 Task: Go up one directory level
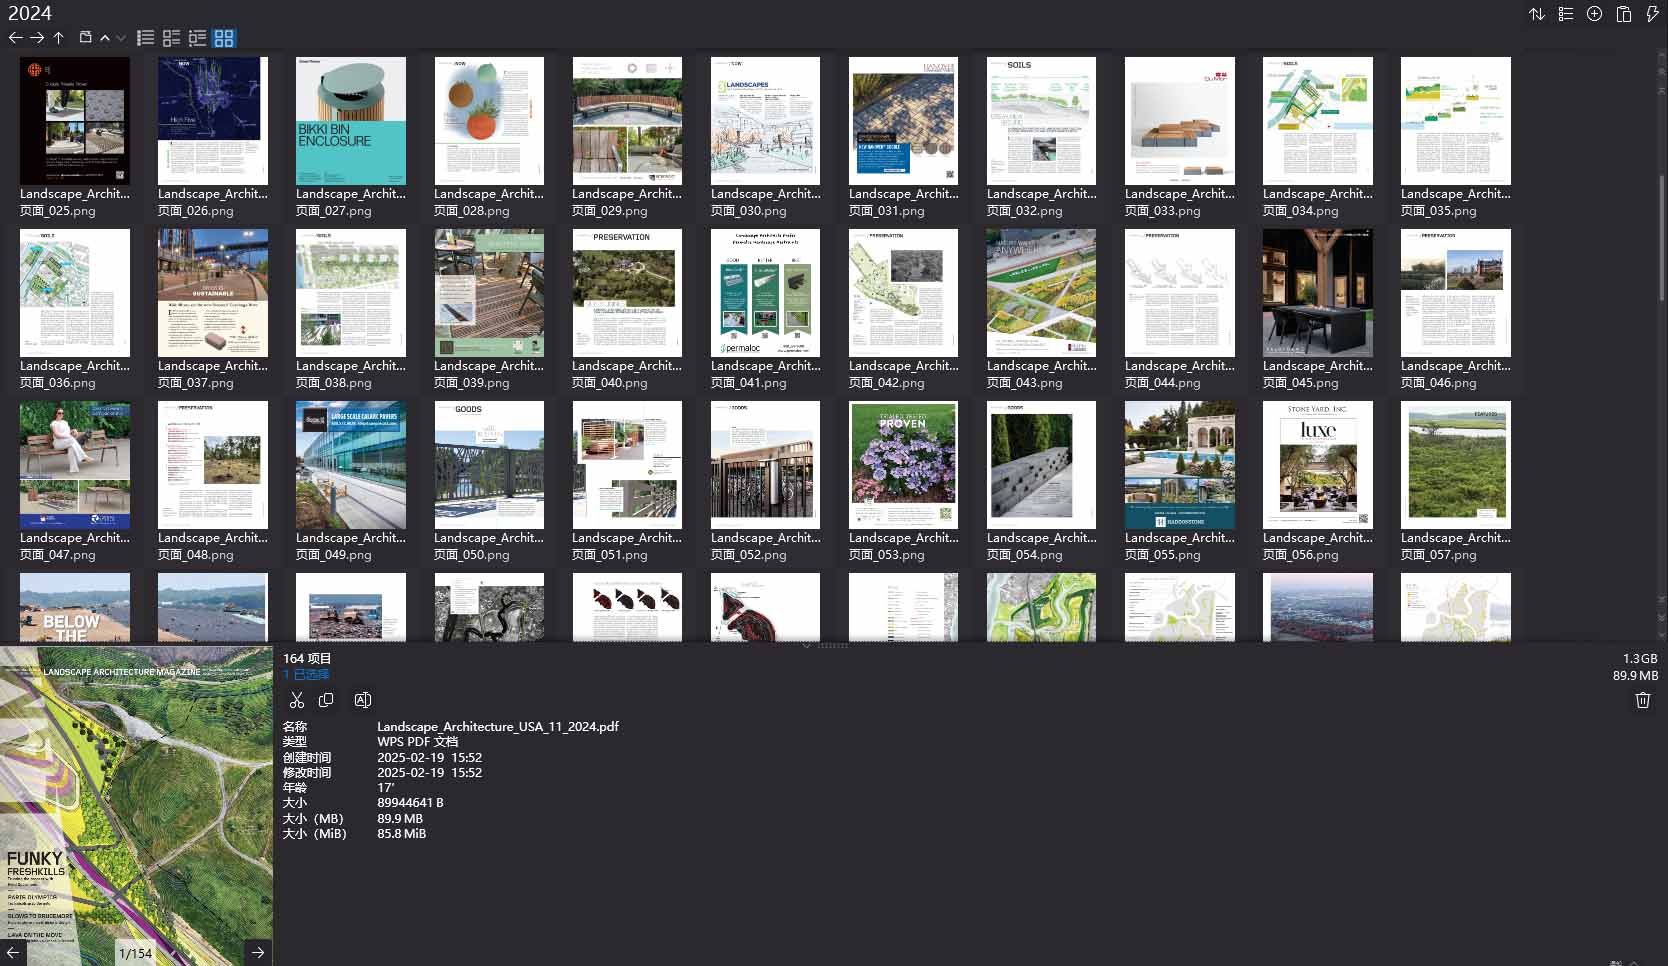coord(59,37)
